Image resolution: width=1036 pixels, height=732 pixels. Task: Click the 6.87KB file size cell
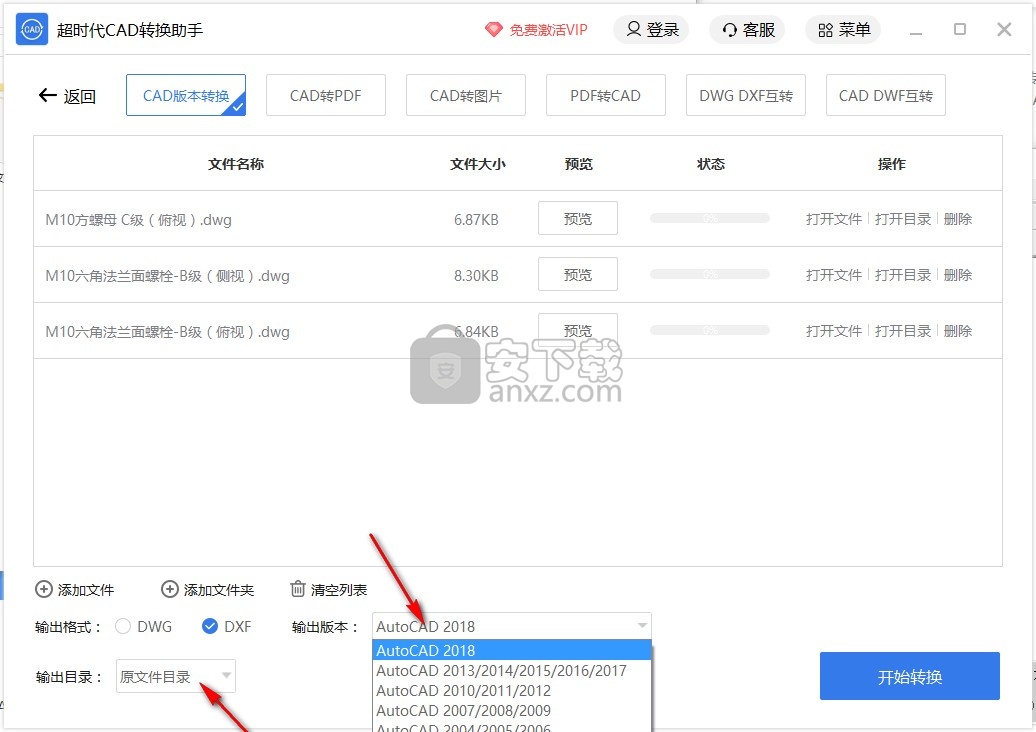point(476,219)
